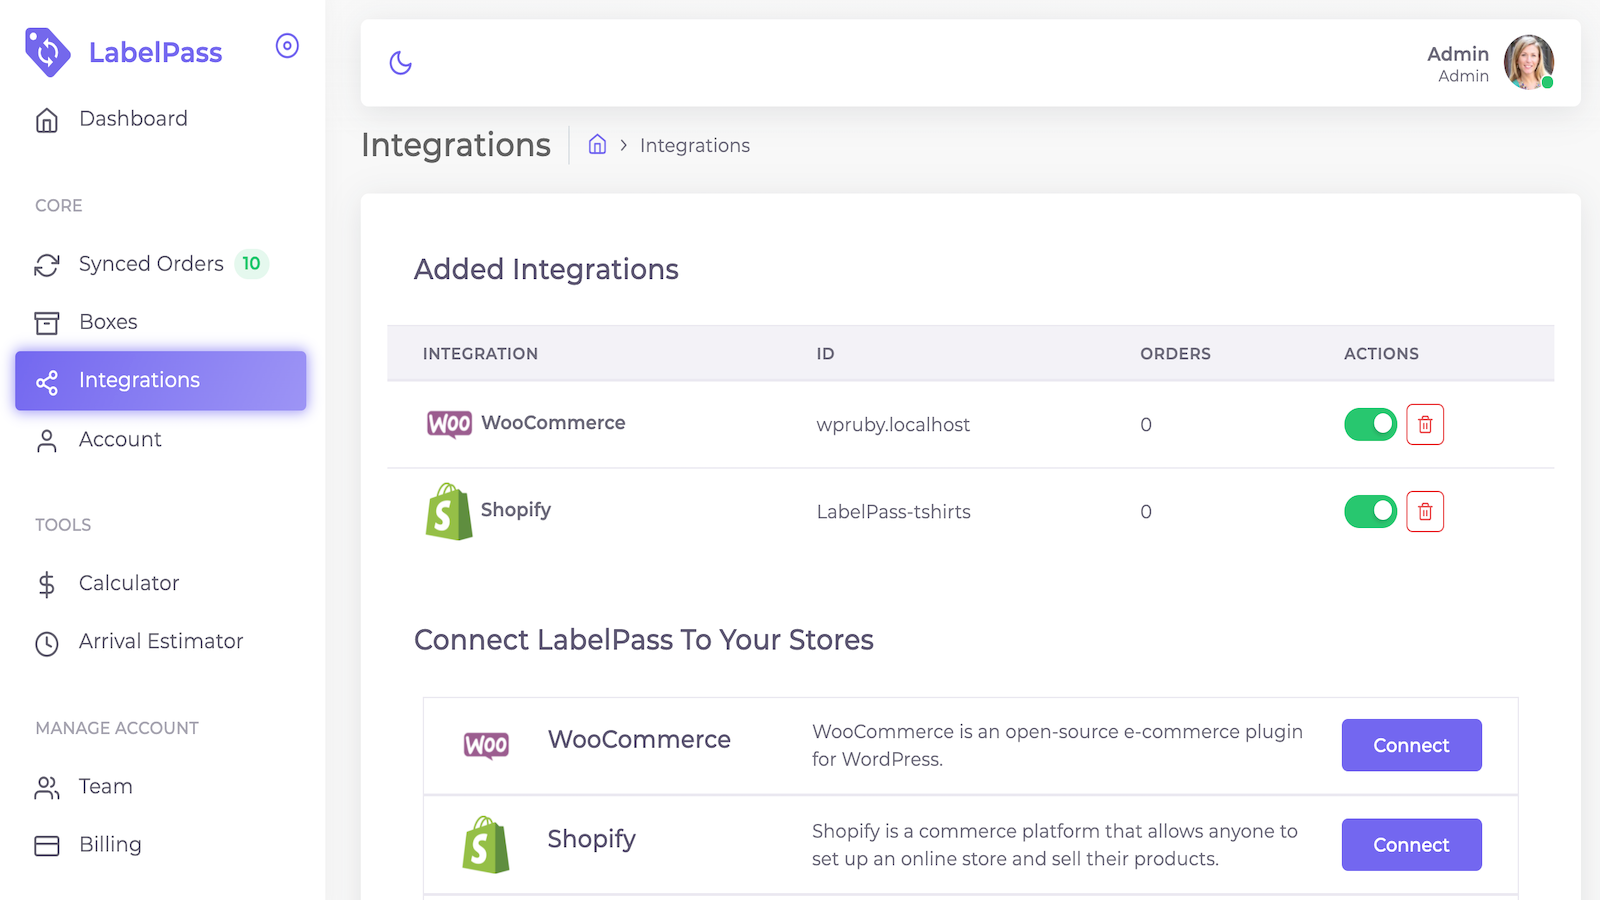Viewport: 1600px width, 900px height.
Task: Click the ORDERS column header
Action: pyautogui.click(x=1175, y=354)
